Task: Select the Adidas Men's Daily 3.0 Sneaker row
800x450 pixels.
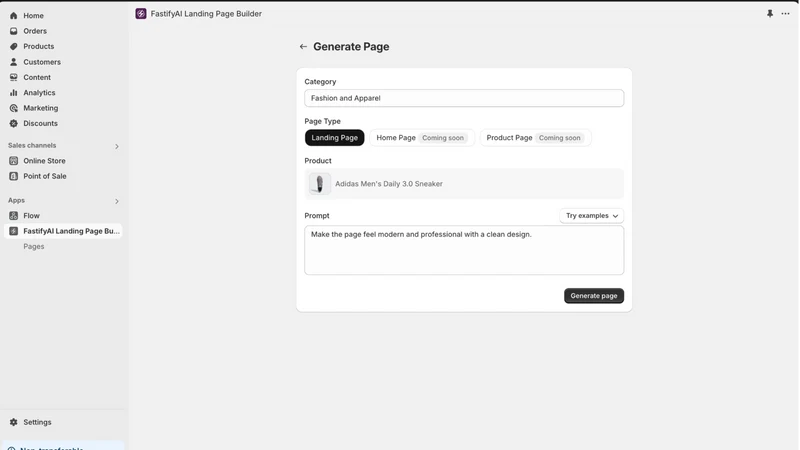Action: coord(464,184)
